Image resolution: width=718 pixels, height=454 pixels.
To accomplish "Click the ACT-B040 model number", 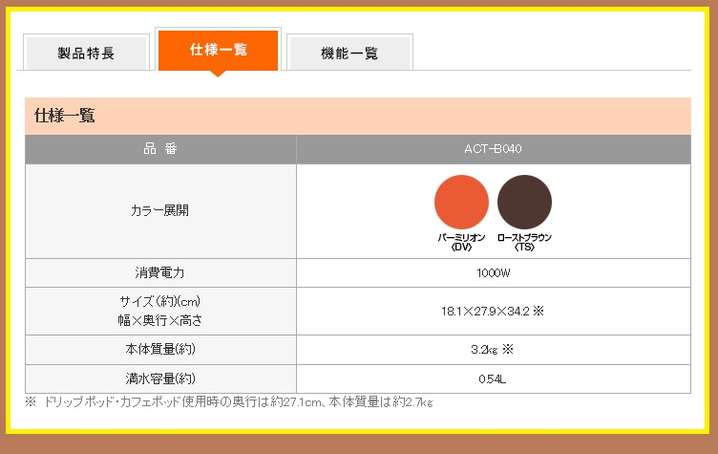I will 493,149.
